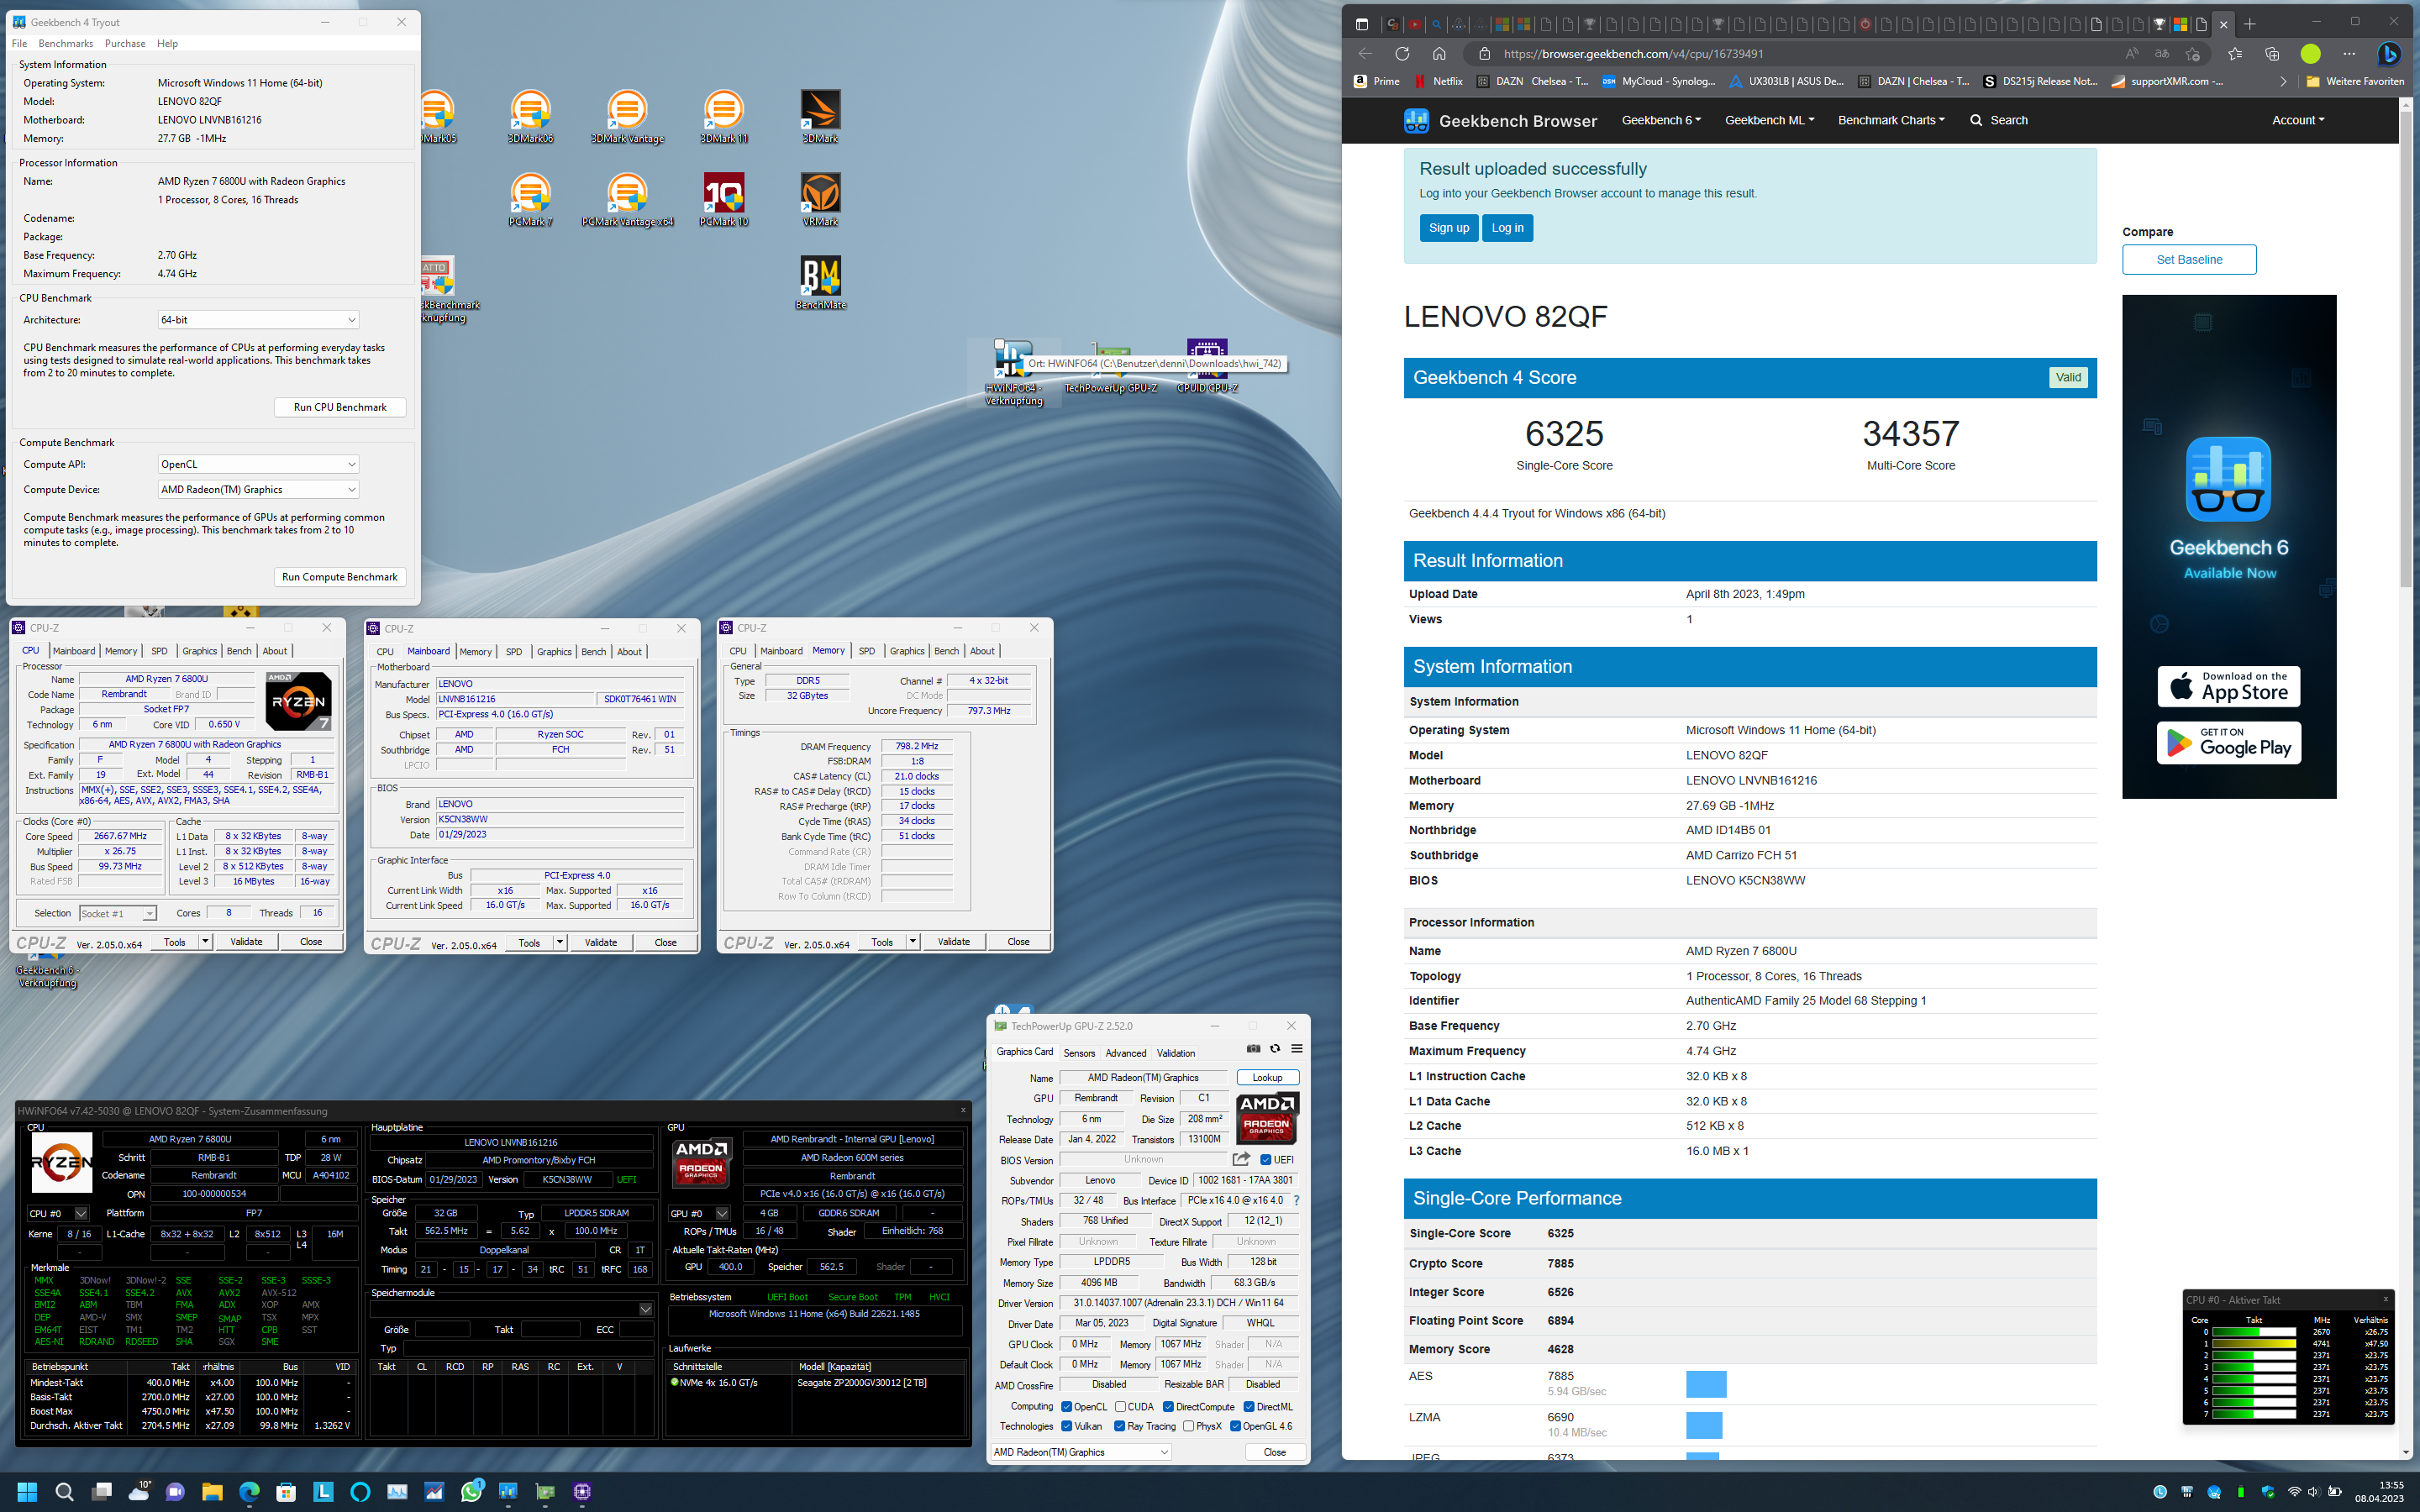
Task: Toggle the PhysX checkbox in GPU-Z
Action: 1188,1427
